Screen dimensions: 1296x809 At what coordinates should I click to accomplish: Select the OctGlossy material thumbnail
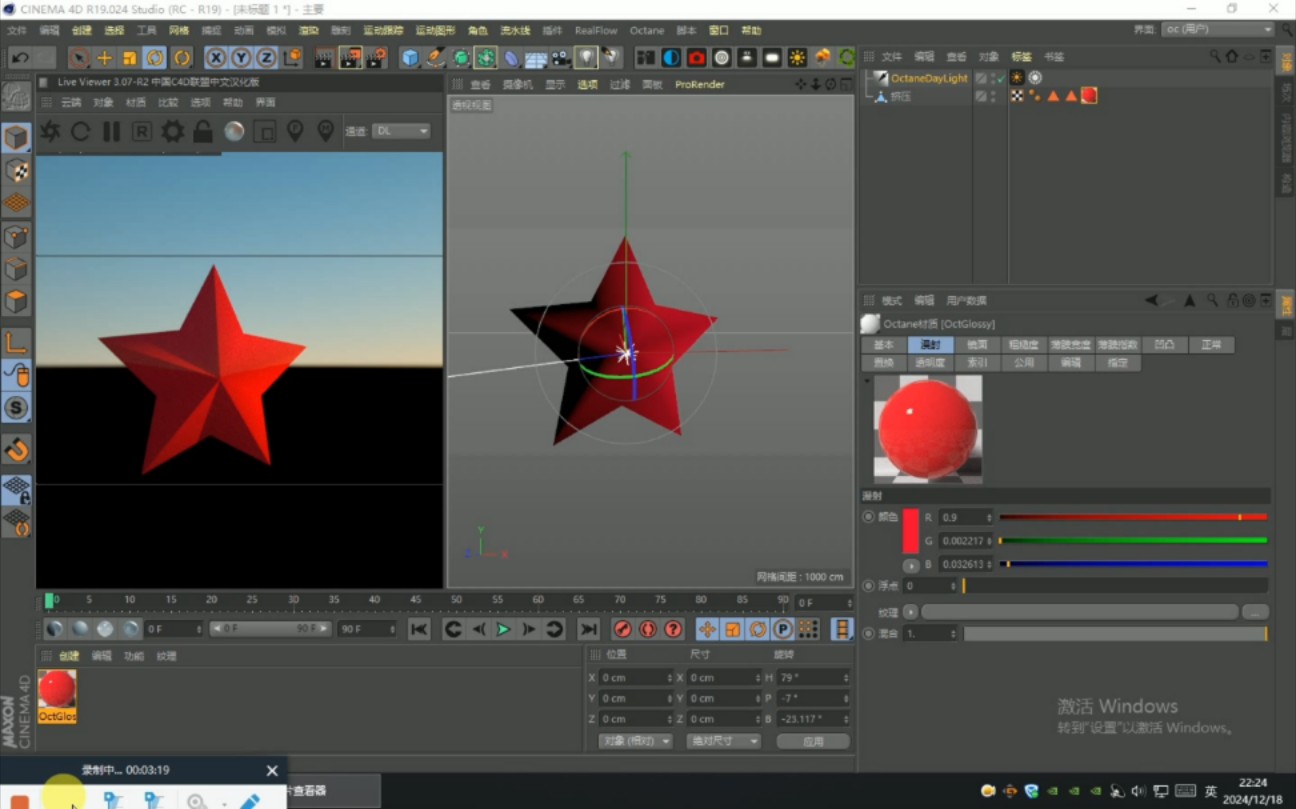57,690
